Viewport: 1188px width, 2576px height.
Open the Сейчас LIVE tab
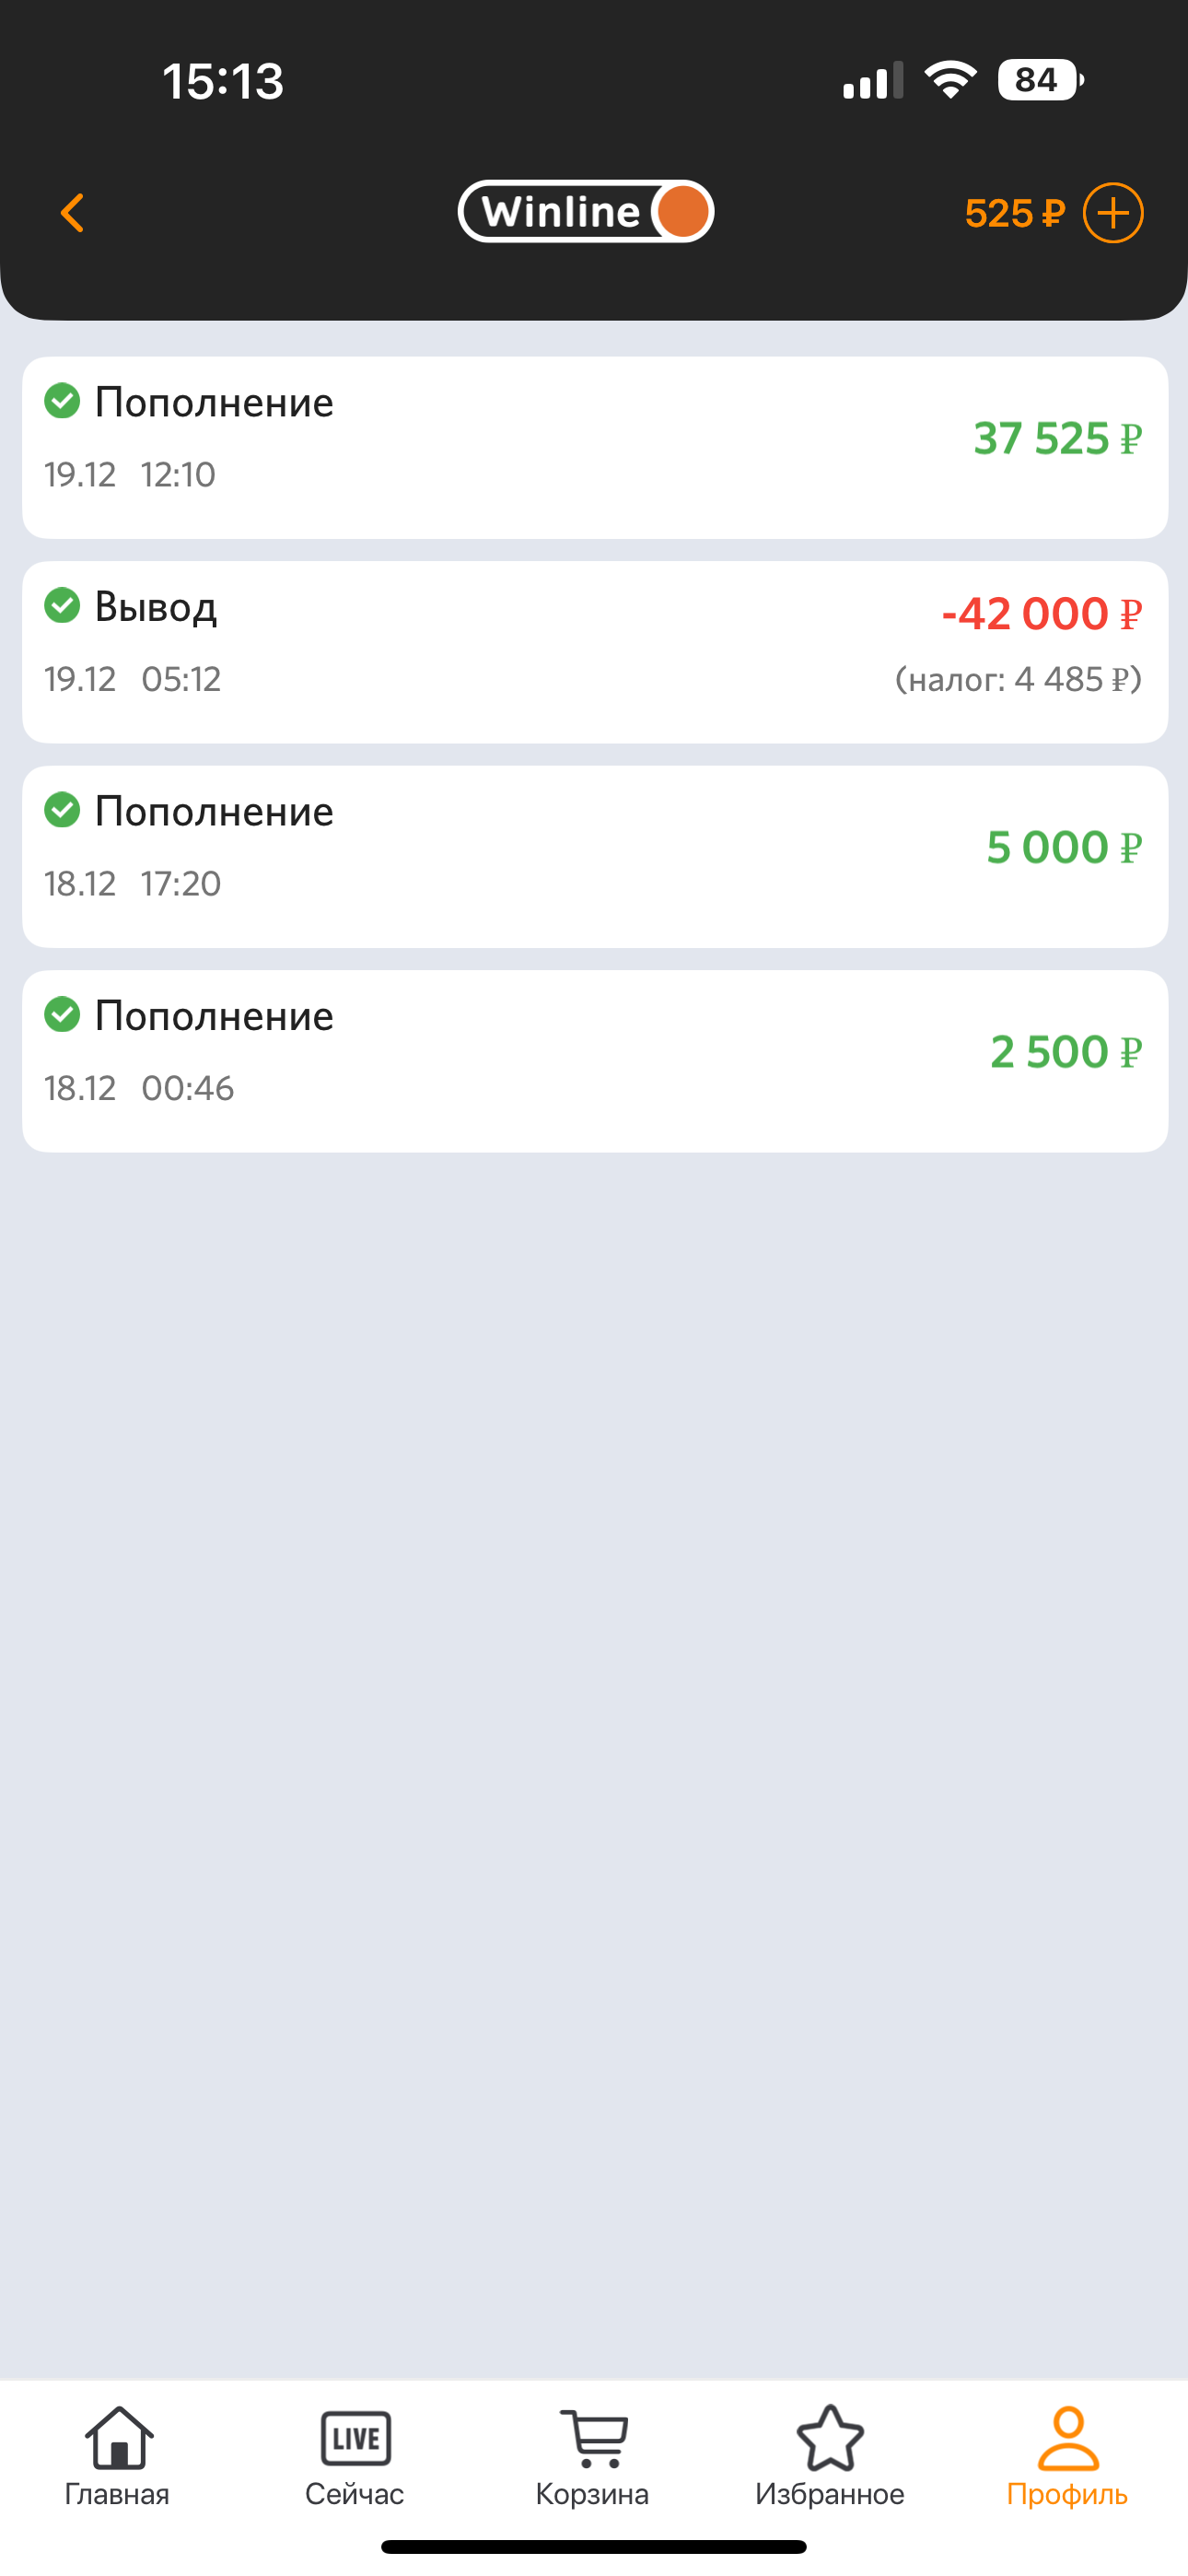[355, 2456]
